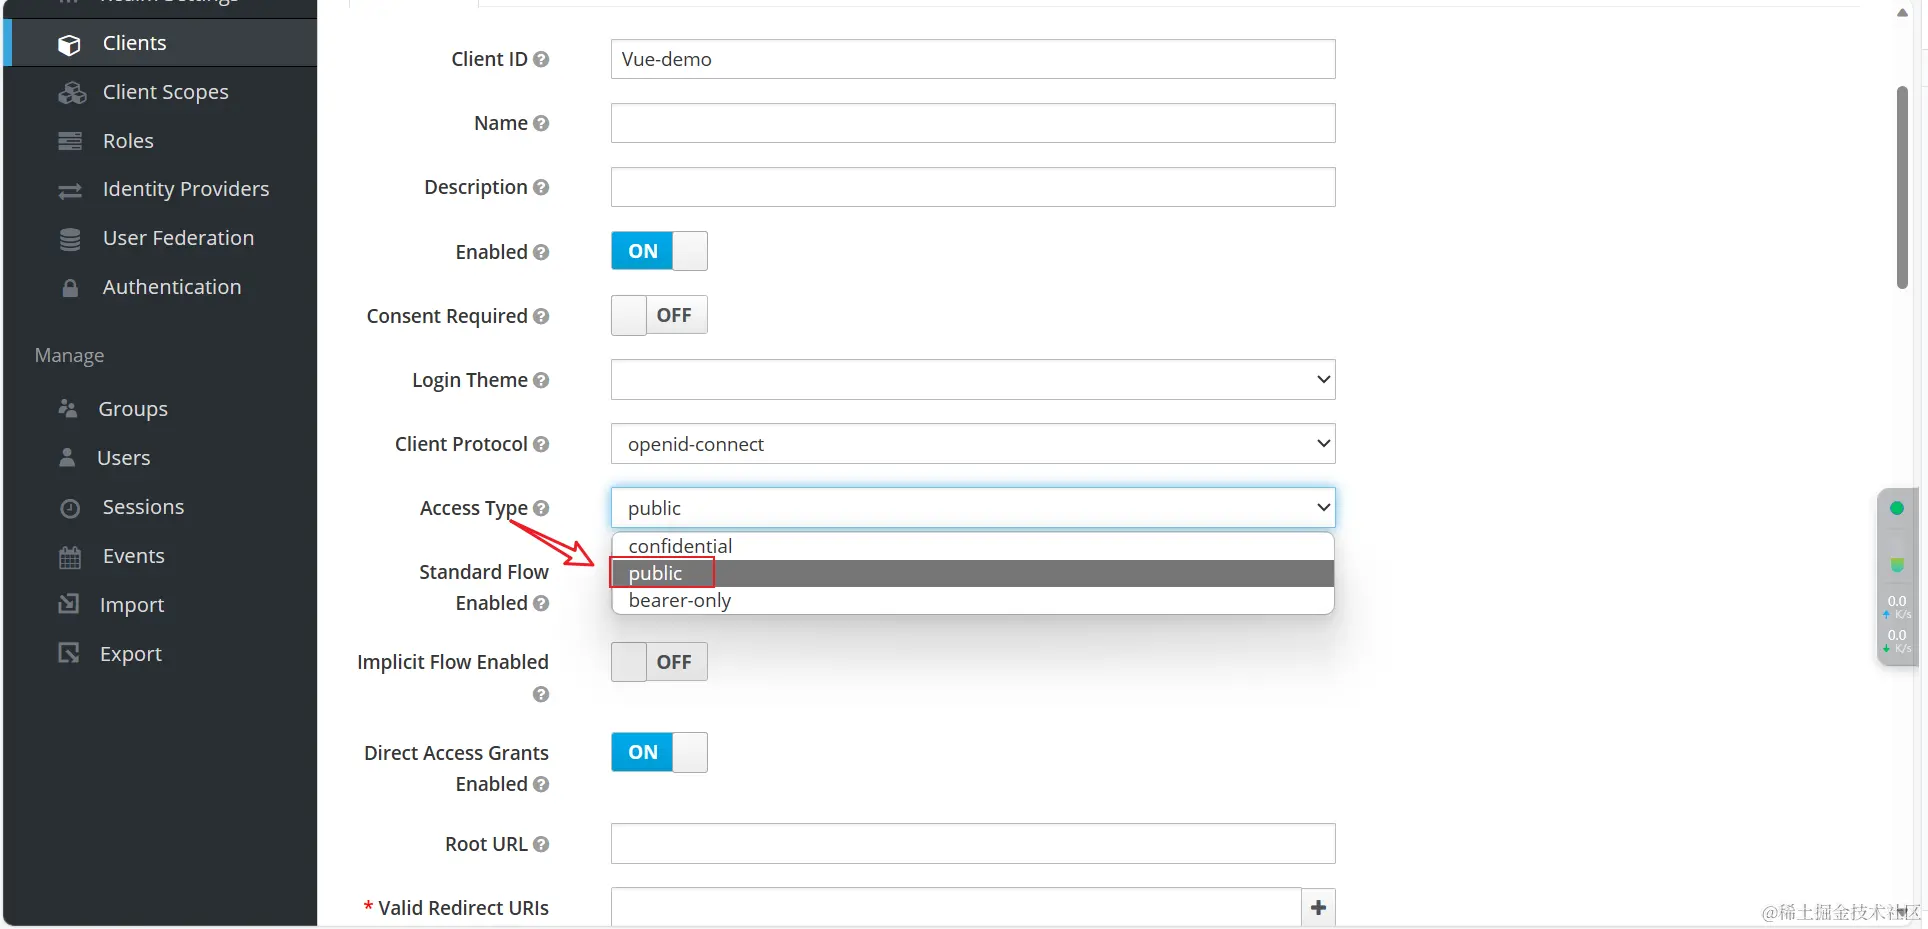Click the Export icon in sidebar

(x=68, y=653)
